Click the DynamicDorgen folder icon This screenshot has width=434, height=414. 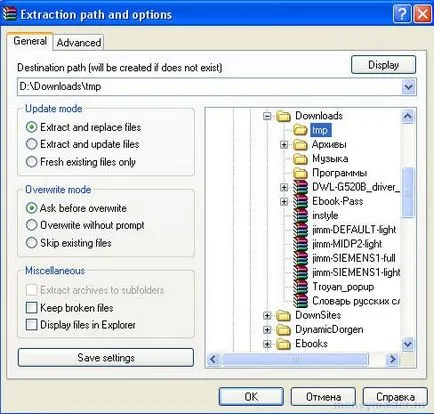click(x=284, y=330)
